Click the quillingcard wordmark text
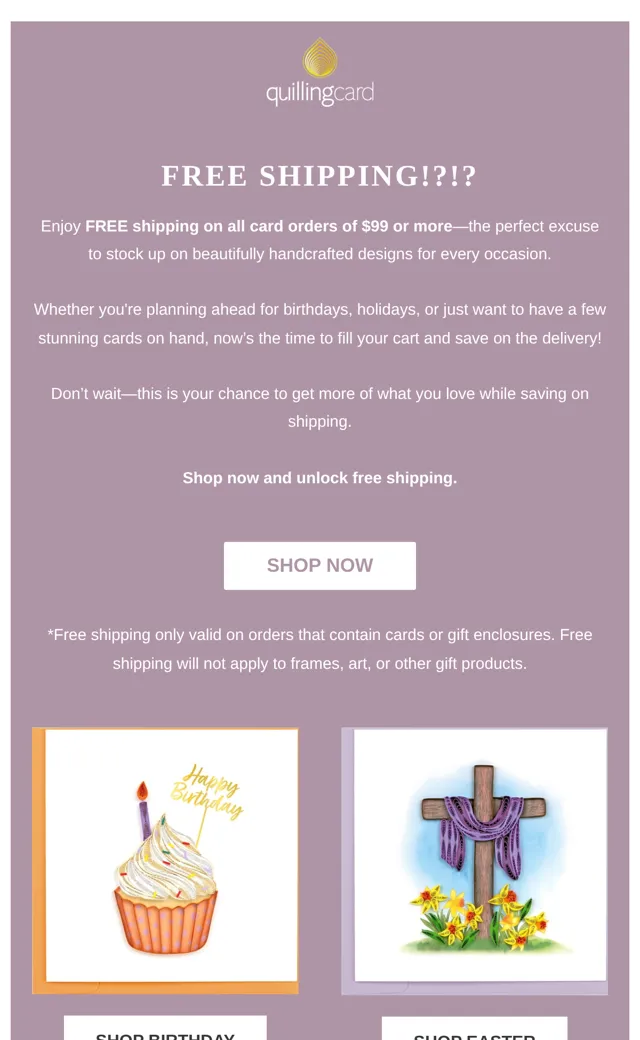Viewport: 640px width, 1040px height. coord(320,93)
